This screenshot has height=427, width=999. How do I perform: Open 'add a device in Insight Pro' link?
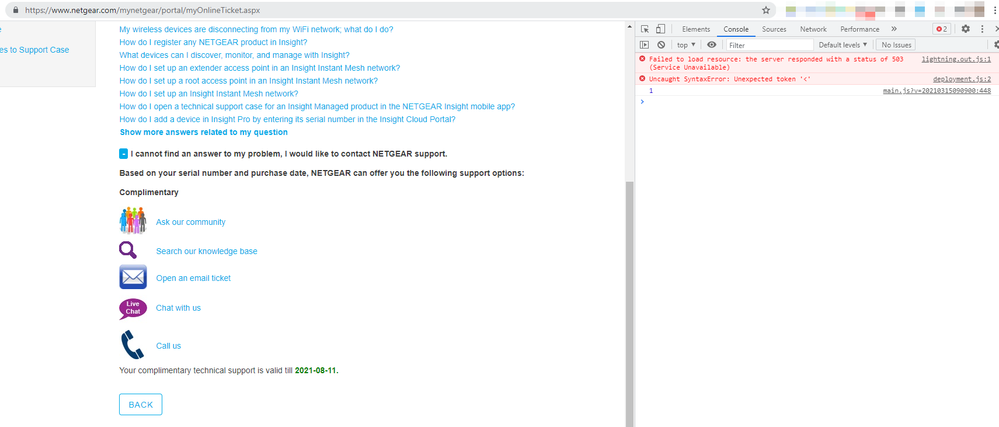pyautogui.click(x=287, y=119)
